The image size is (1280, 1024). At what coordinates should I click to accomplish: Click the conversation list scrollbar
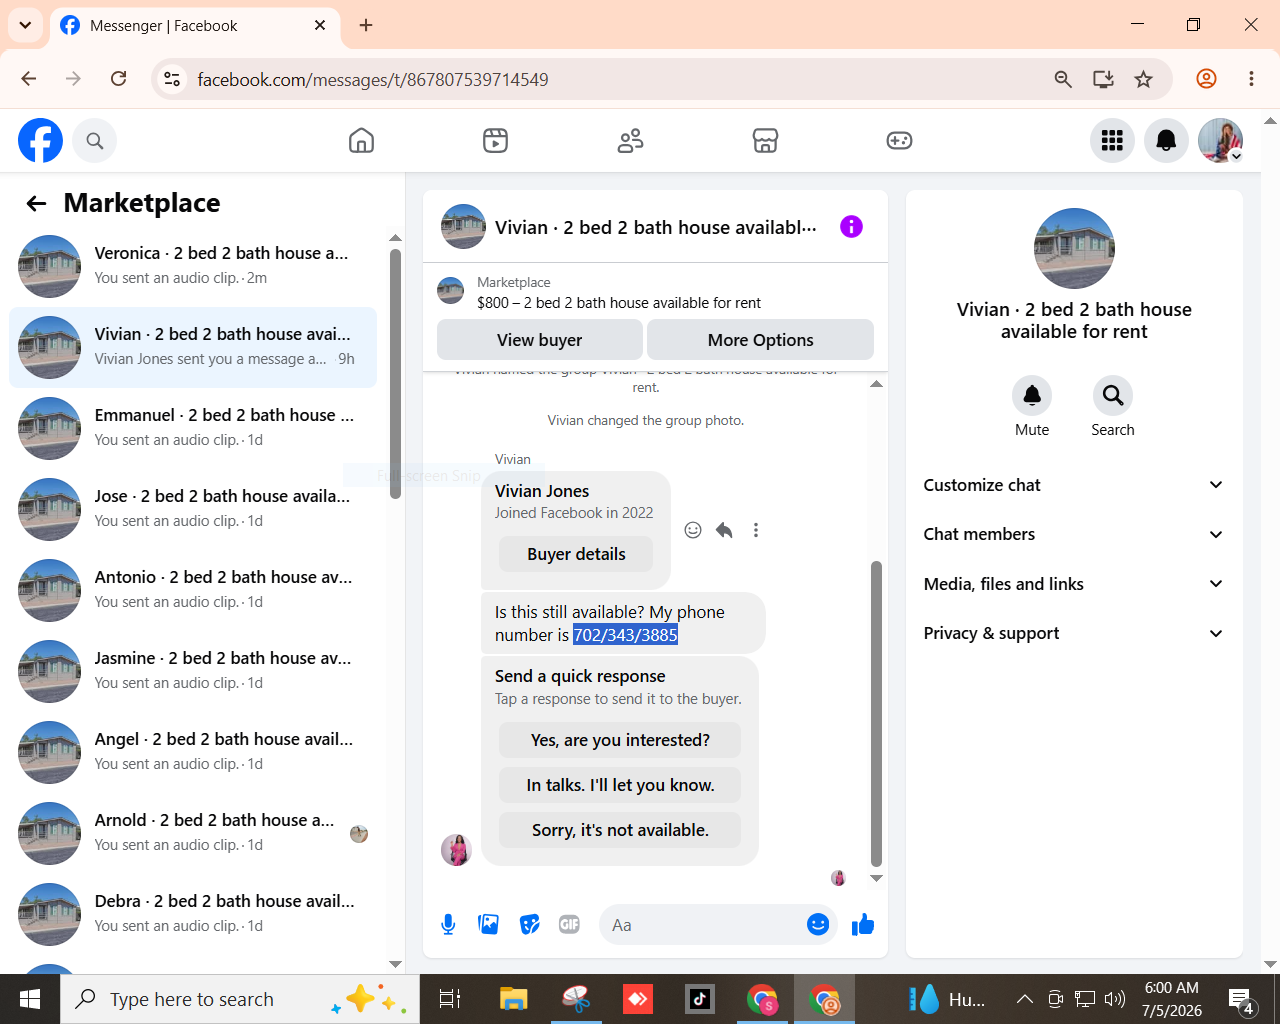pyautogui.click(x=395, y=373)
